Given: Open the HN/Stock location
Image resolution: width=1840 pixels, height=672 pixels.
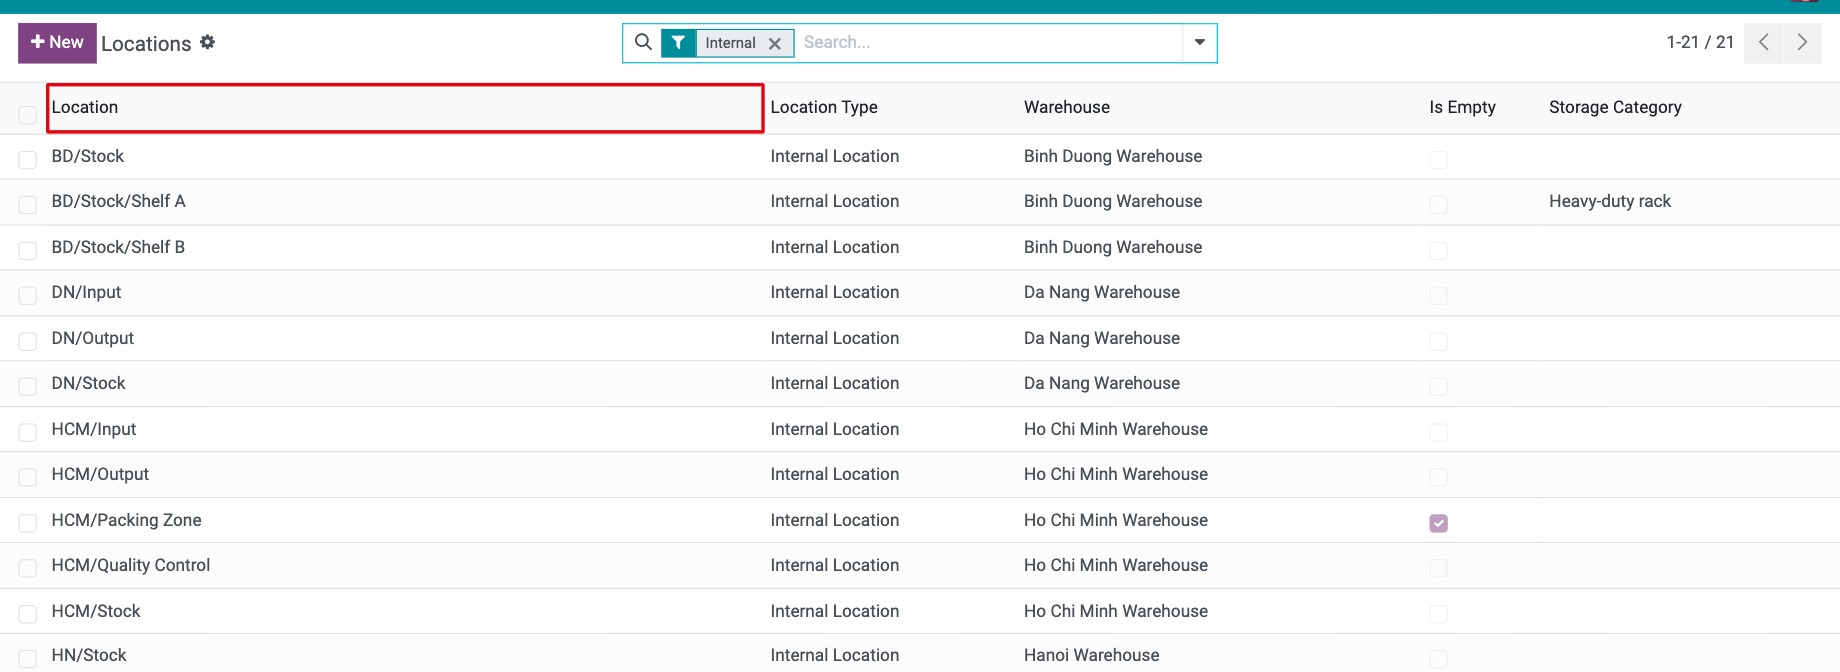Looking at the screenshot, I should (89, 655).
